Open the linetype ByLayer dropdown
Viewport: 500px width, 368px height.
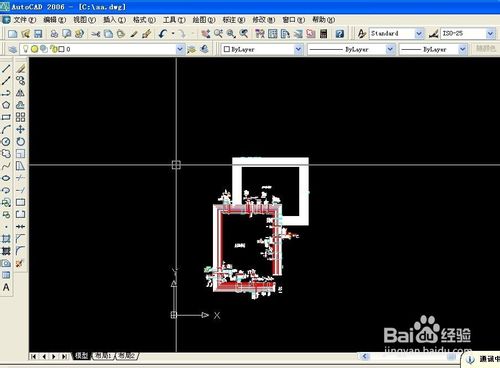[x=390, y=49]
